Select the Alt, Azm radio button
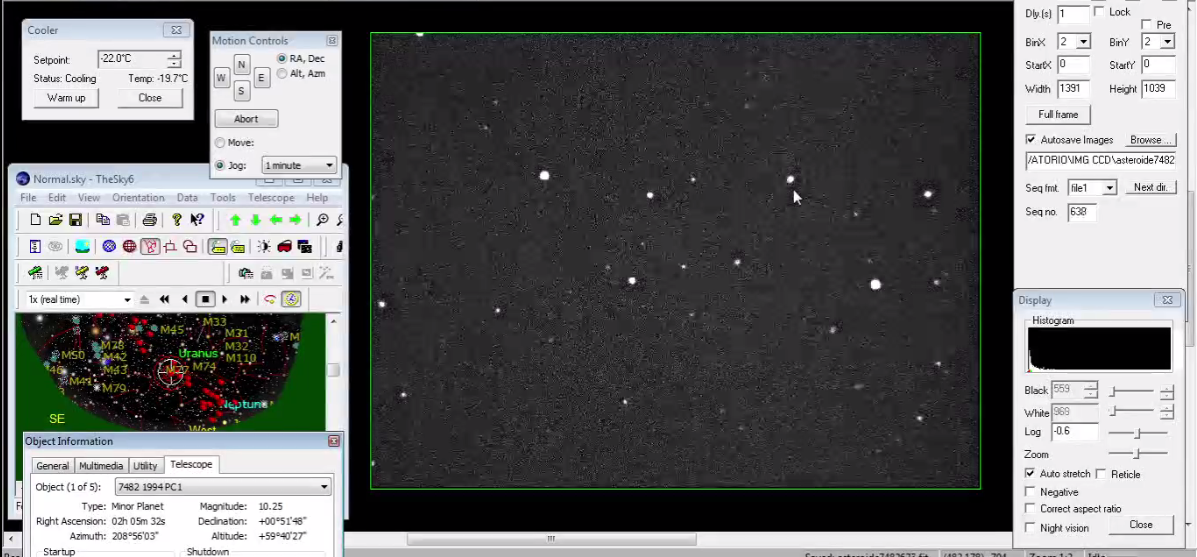 click(x=283, y=74)
